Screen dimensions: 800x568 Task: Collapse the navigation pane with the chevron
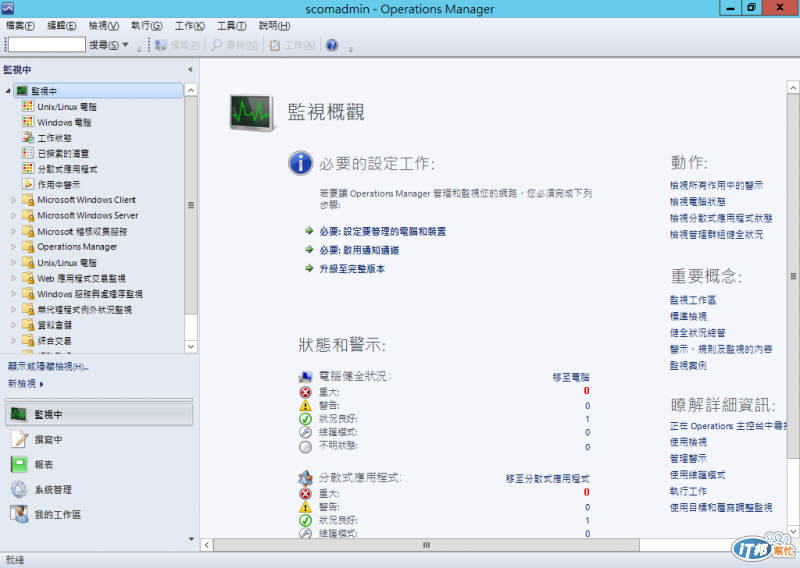[x=190, y=69]
